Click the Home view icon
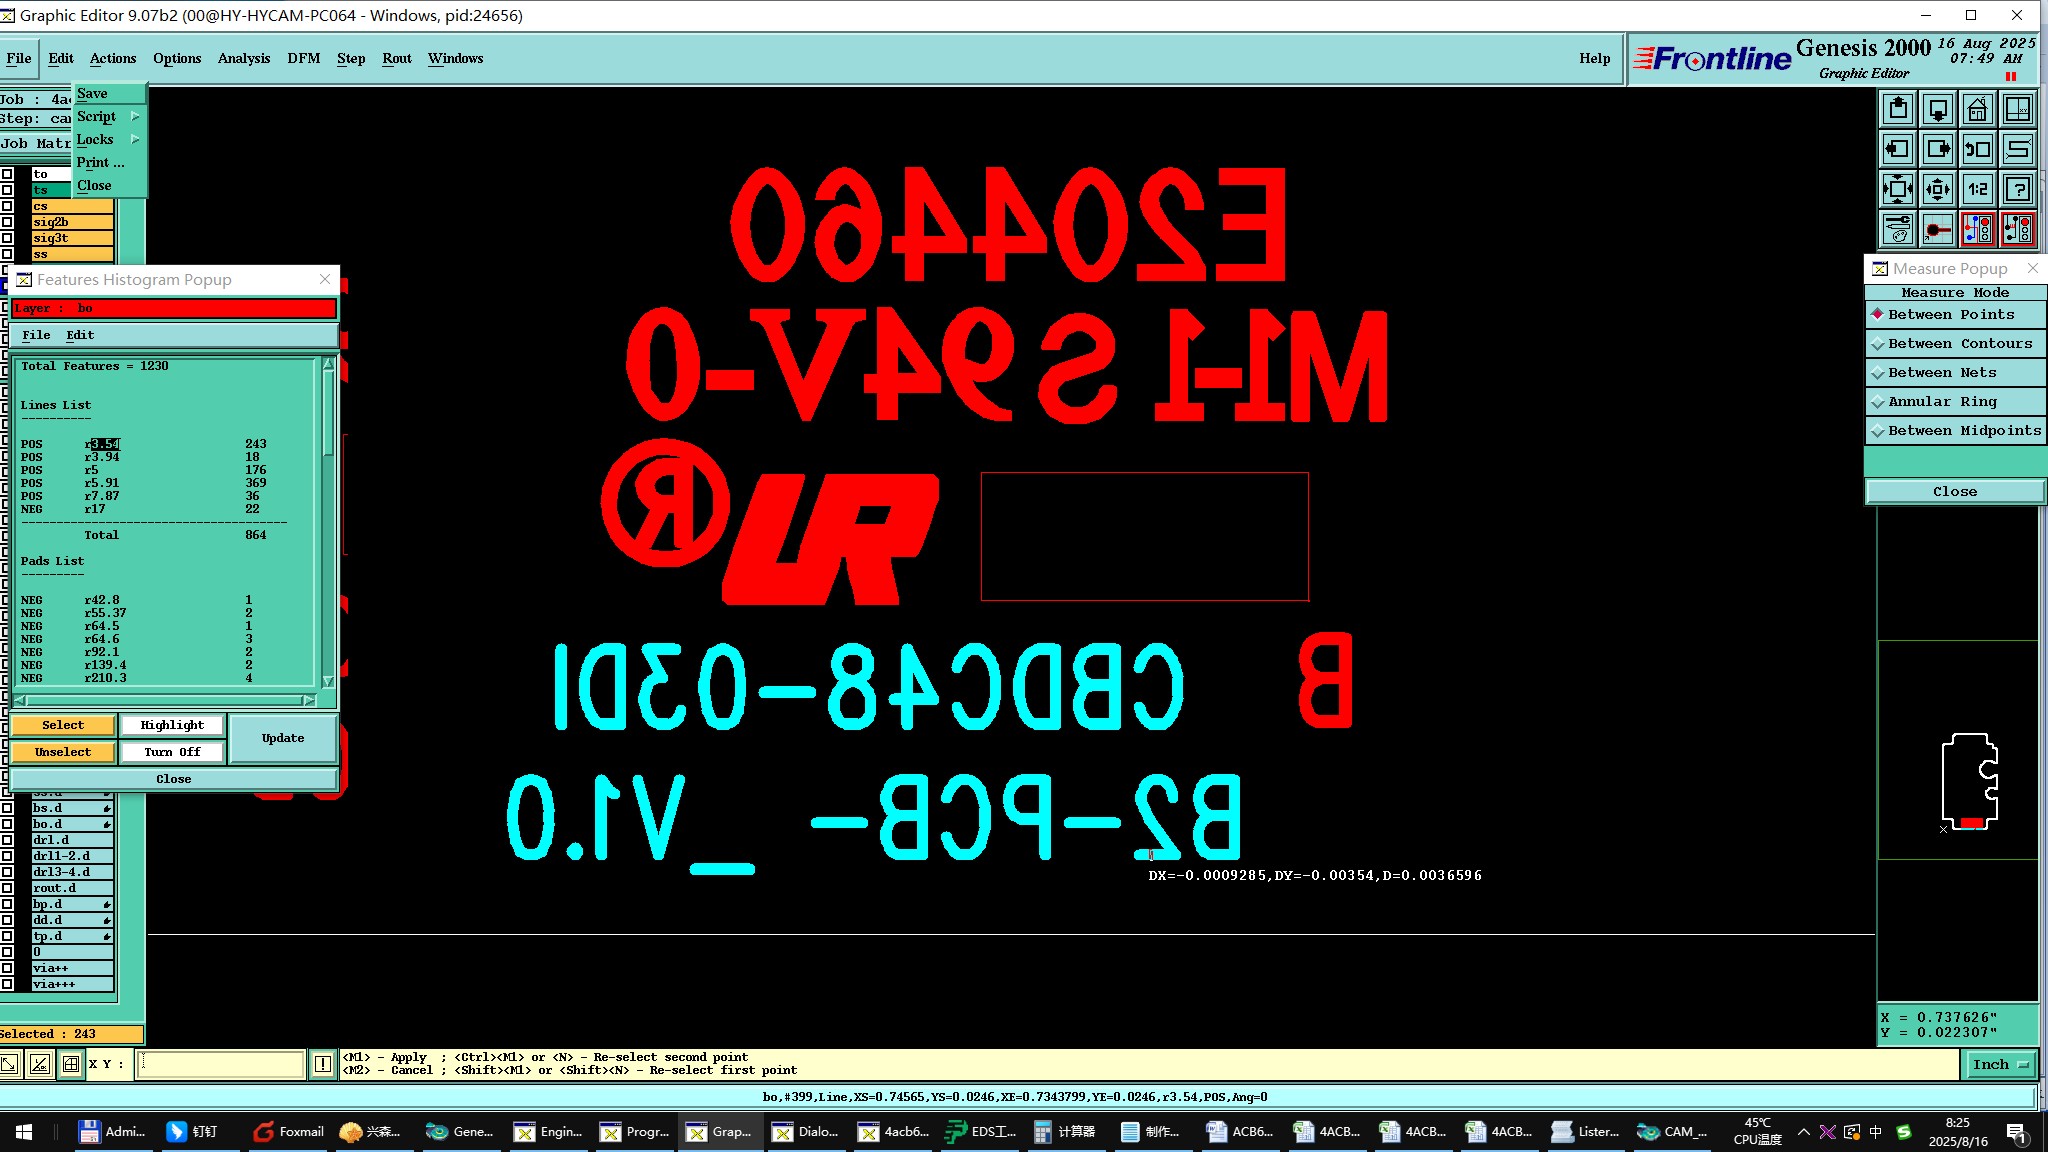Image resolution: width=2048 pixels, height=1152 pixels. (x=1977, y=109)
